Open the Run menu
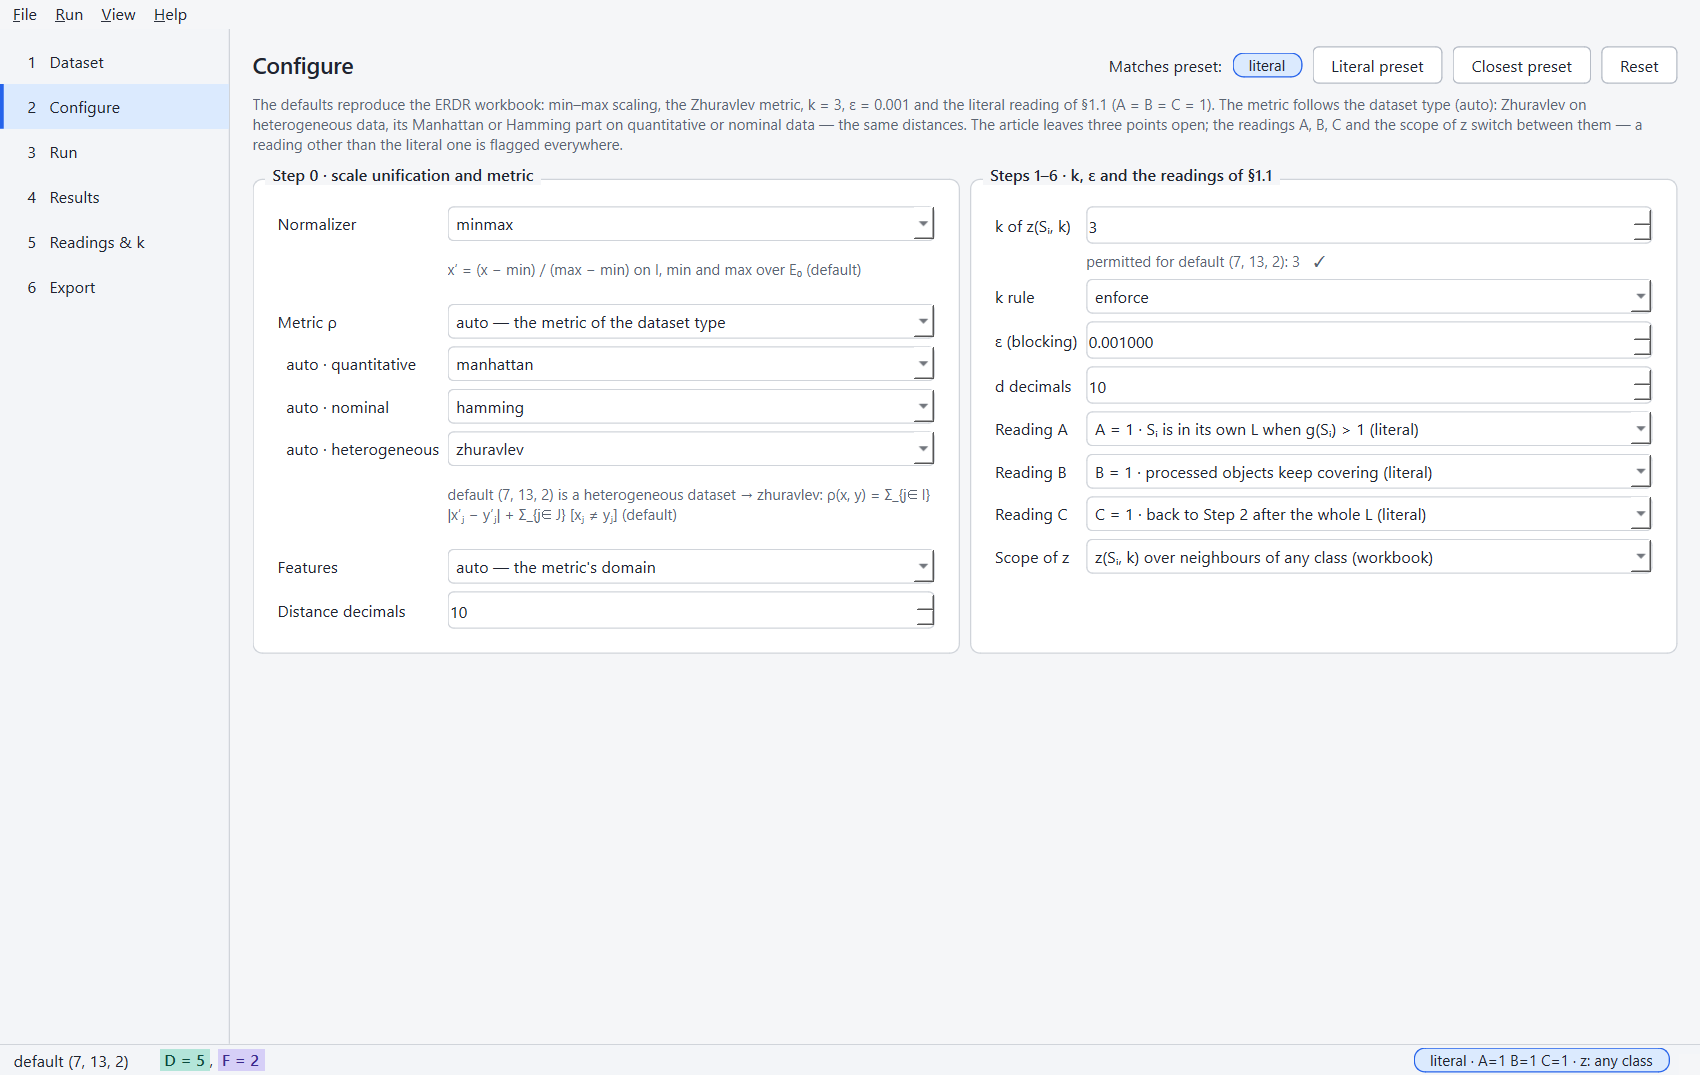 [x=69, y=14]
